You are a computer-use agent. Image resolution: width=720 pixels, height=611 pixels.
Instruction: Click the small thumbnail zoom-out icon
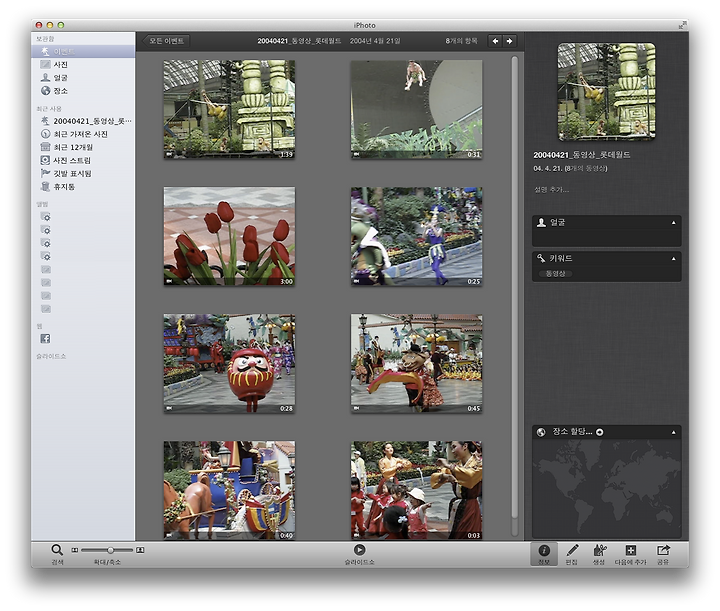point(74,550)
